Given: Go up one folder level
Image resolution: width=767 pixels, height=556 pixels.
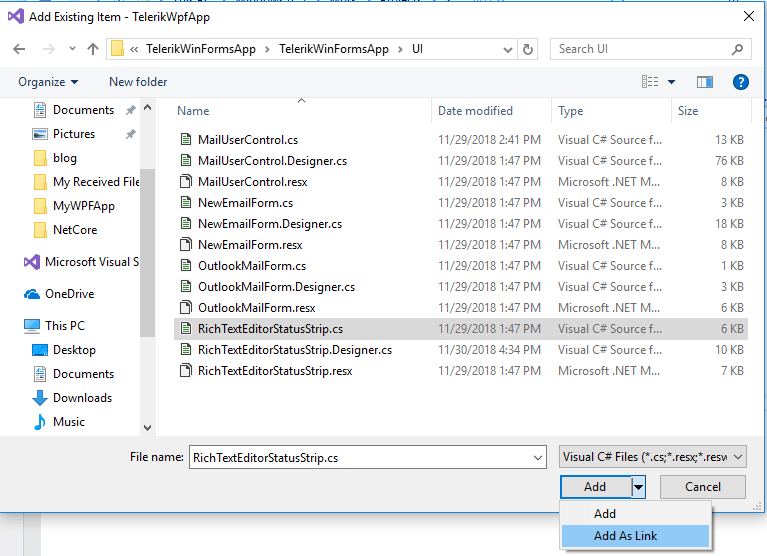Looking at the screenshot, I should 93,49.
